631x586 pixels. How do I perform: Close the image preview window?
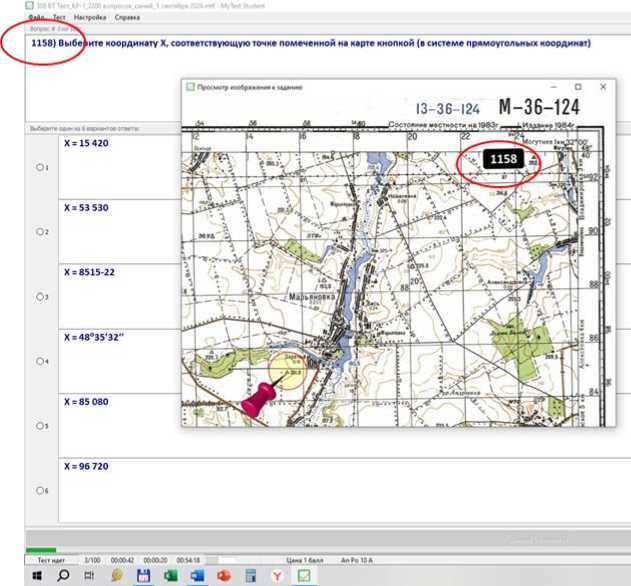click(x=603, y=87)
